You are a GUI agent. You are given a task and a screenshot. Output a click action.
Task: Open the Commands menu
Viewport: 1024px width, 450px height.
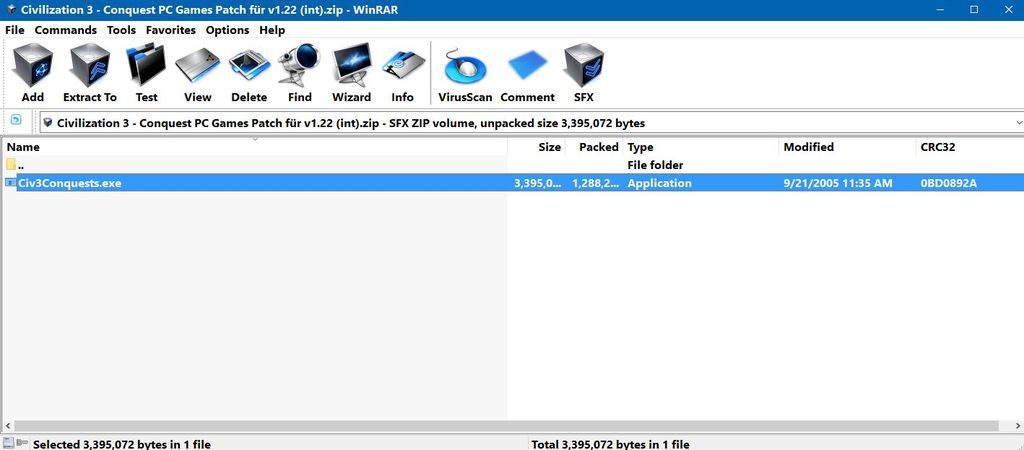[x=65, y=30]
